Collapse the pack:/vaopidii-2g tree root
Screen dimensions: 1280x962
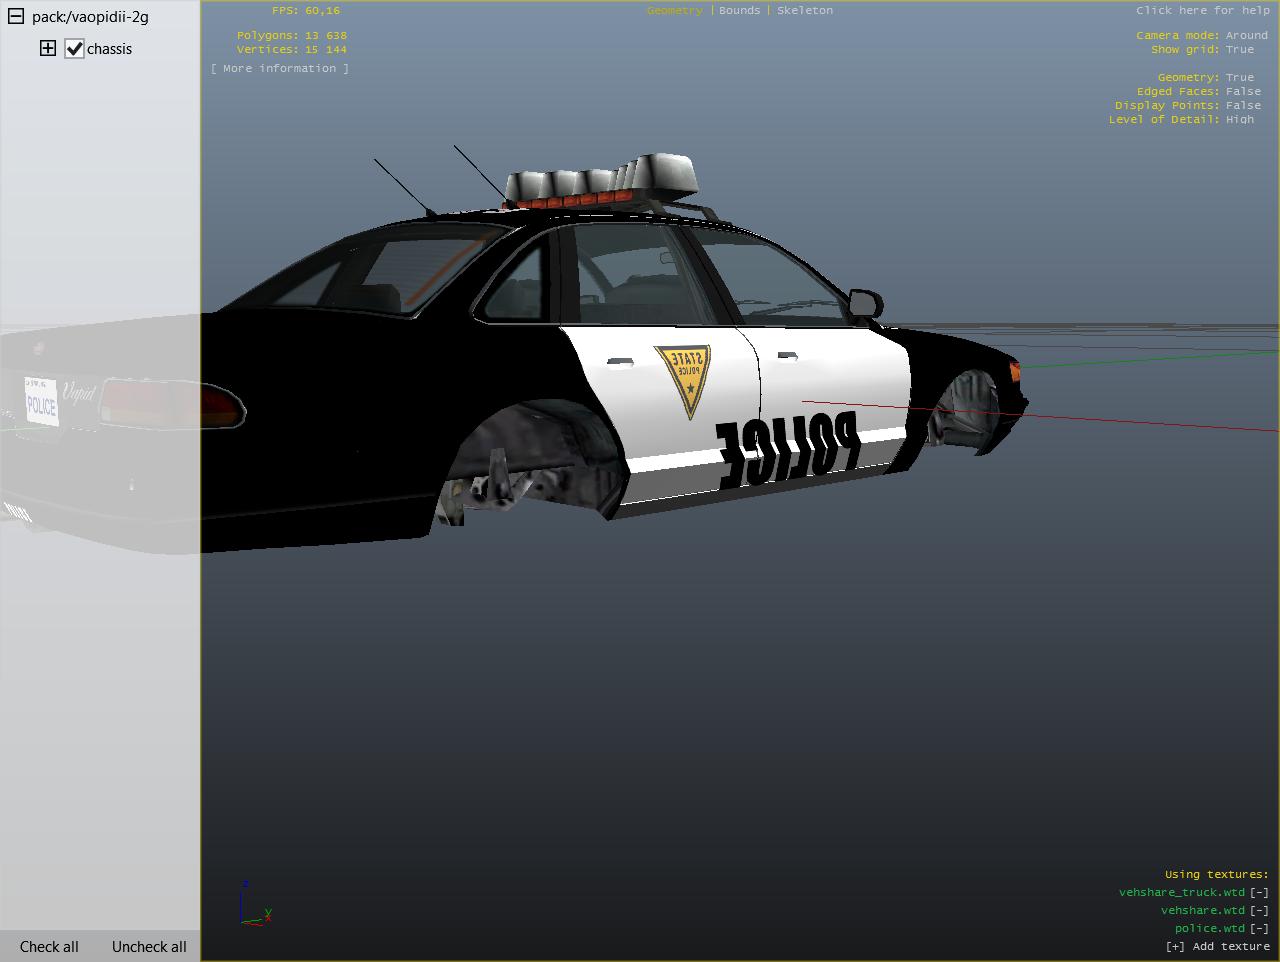point(16,17)
